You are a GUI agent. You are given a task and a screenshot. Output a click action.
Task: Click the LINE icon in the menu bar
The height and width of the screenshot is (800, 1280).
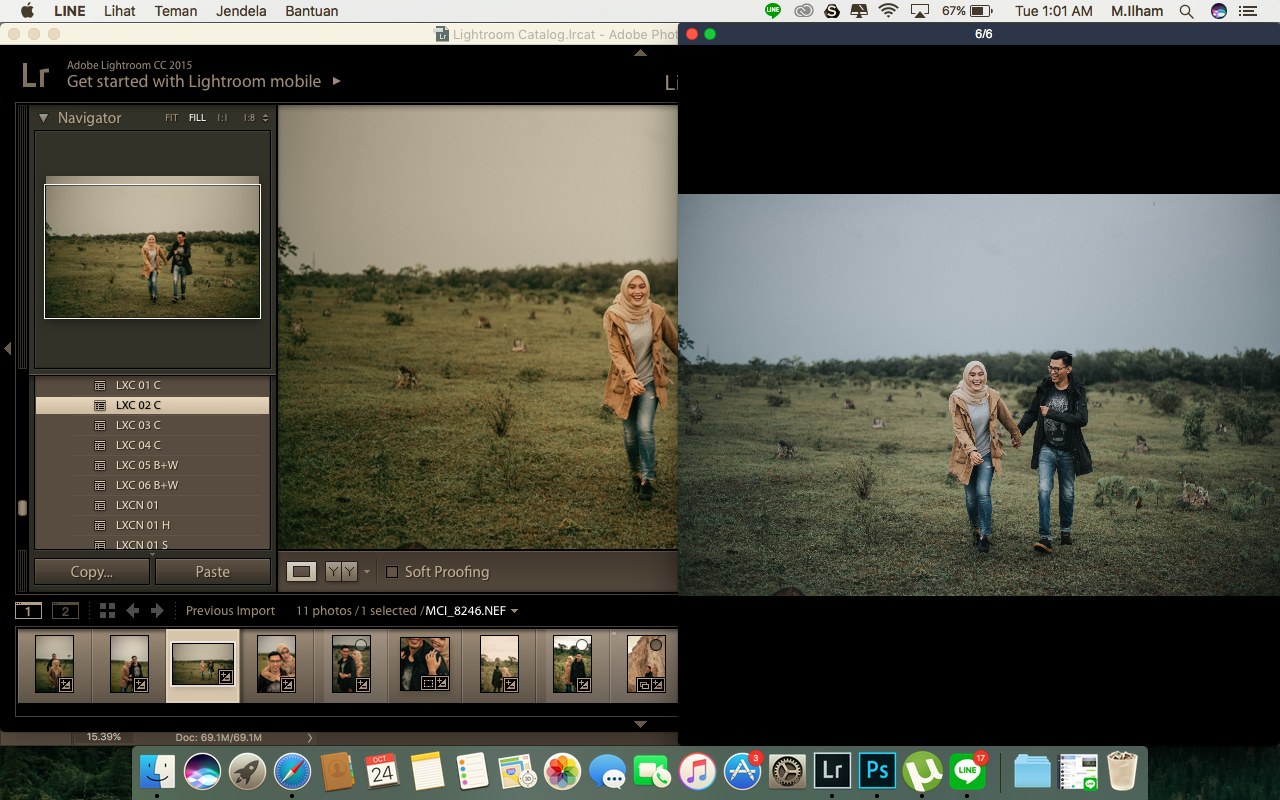coord(773,11)
